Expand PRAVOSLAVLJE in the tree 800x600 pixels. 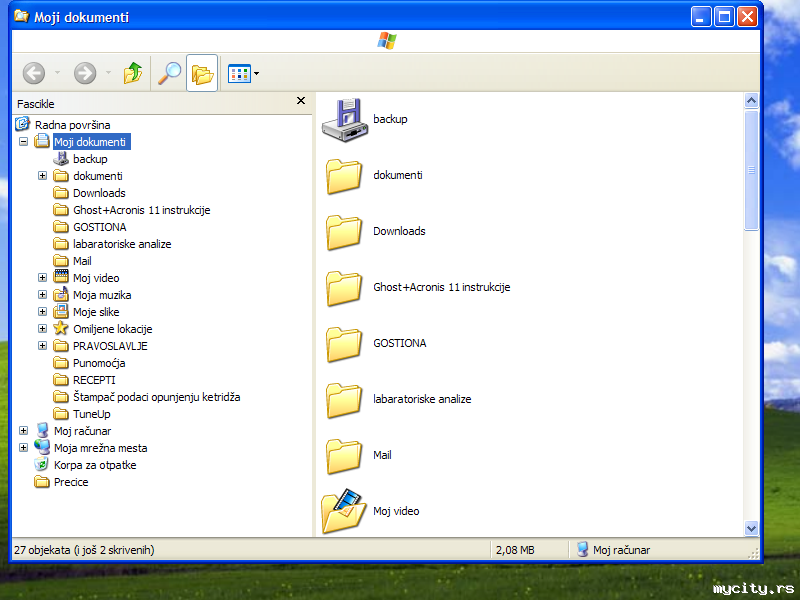42,345
